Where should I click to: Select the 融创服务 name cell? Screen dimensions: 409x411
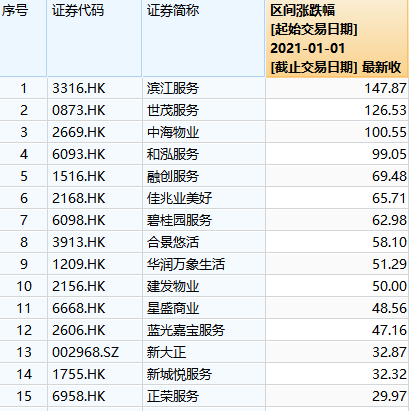(x=204, y=176)
